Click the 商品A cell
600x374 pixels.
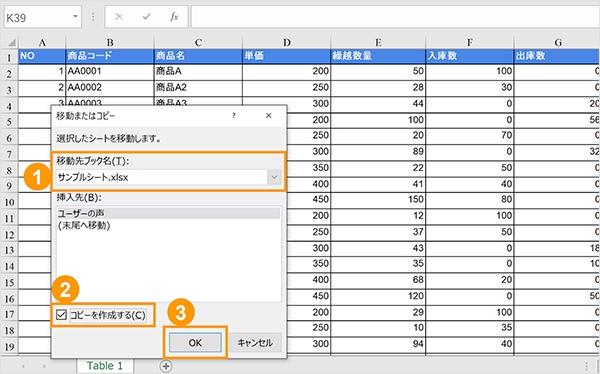click(x=198, y=72)
